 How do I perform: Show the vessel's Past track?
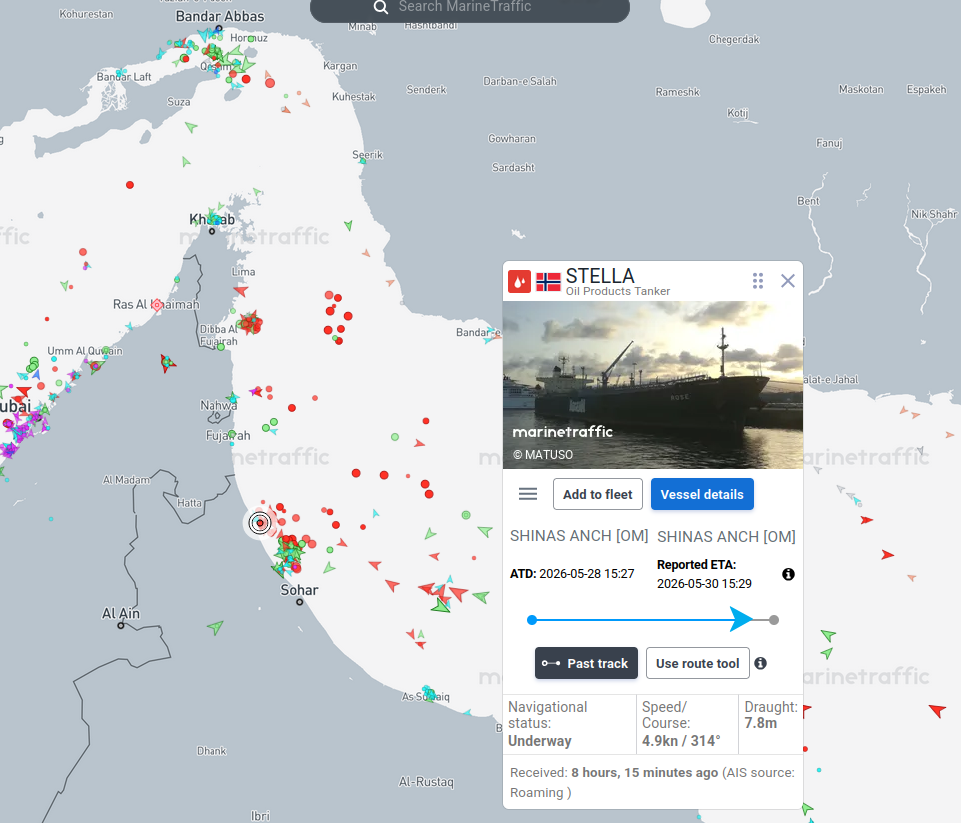pyautogui.click(x=586, y=663)
